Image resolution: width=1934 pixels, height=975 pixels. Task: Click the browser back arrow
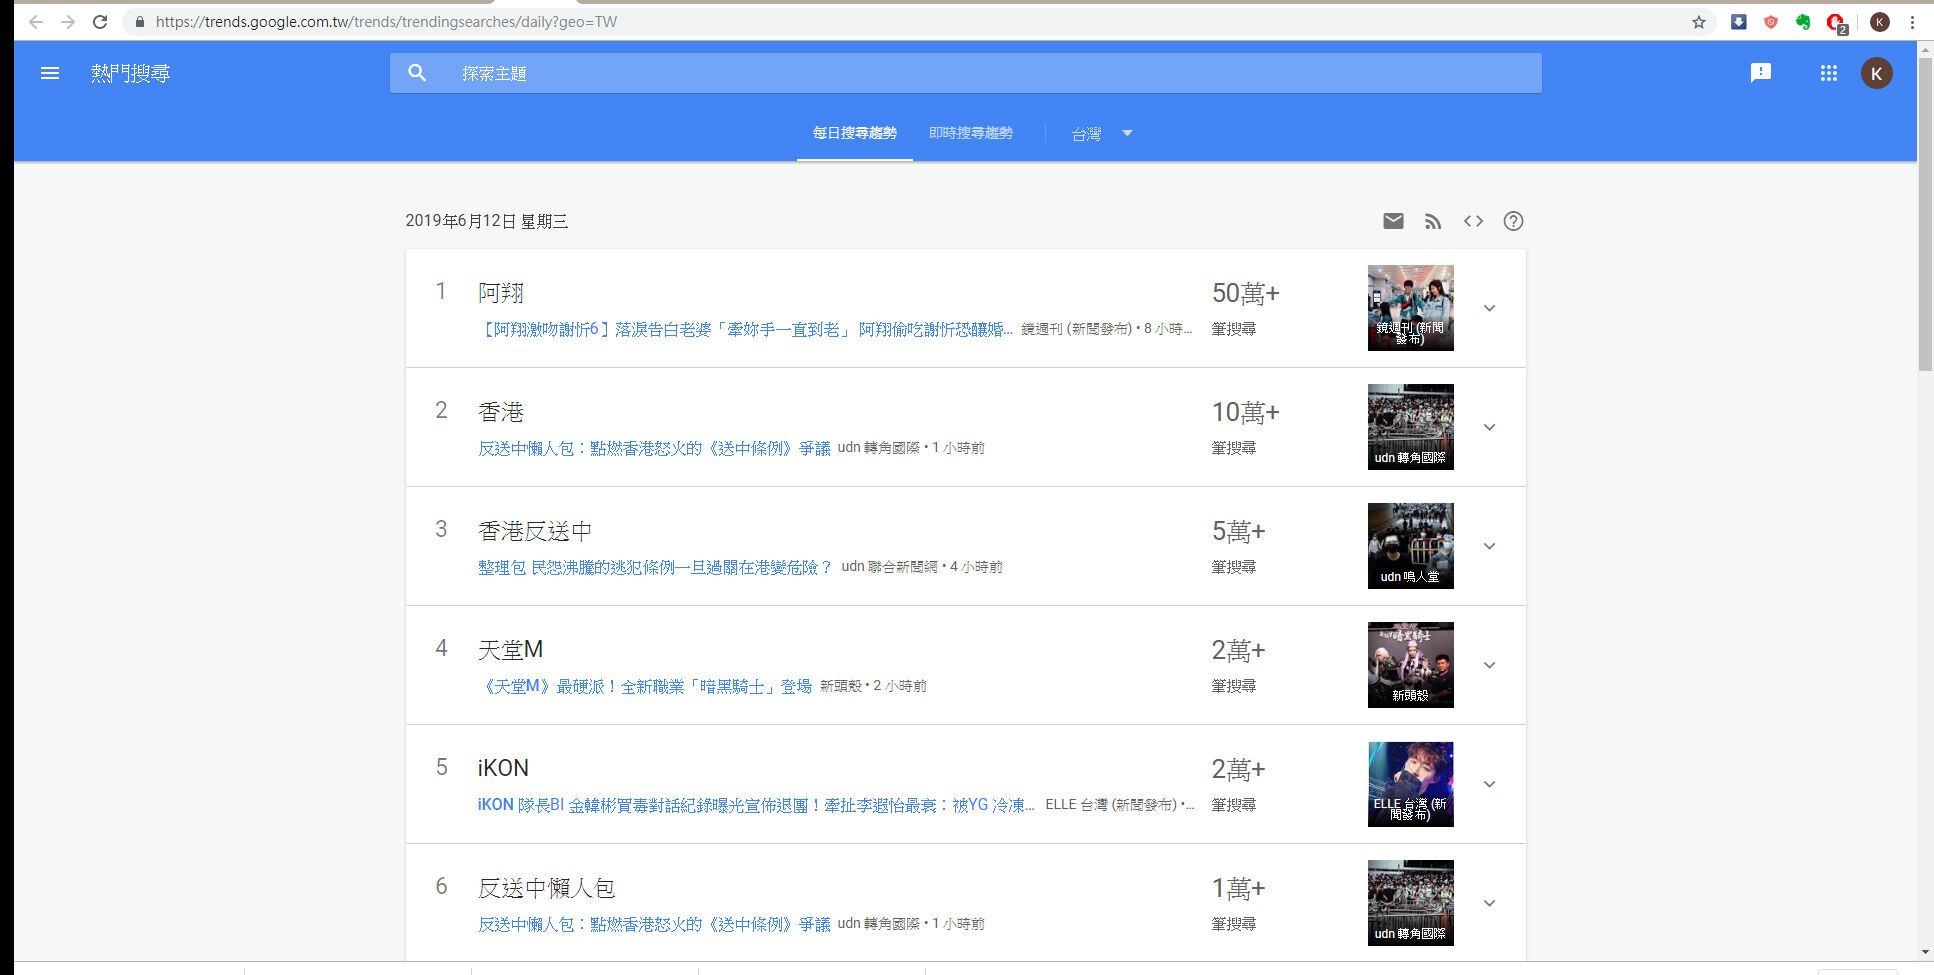36,21
